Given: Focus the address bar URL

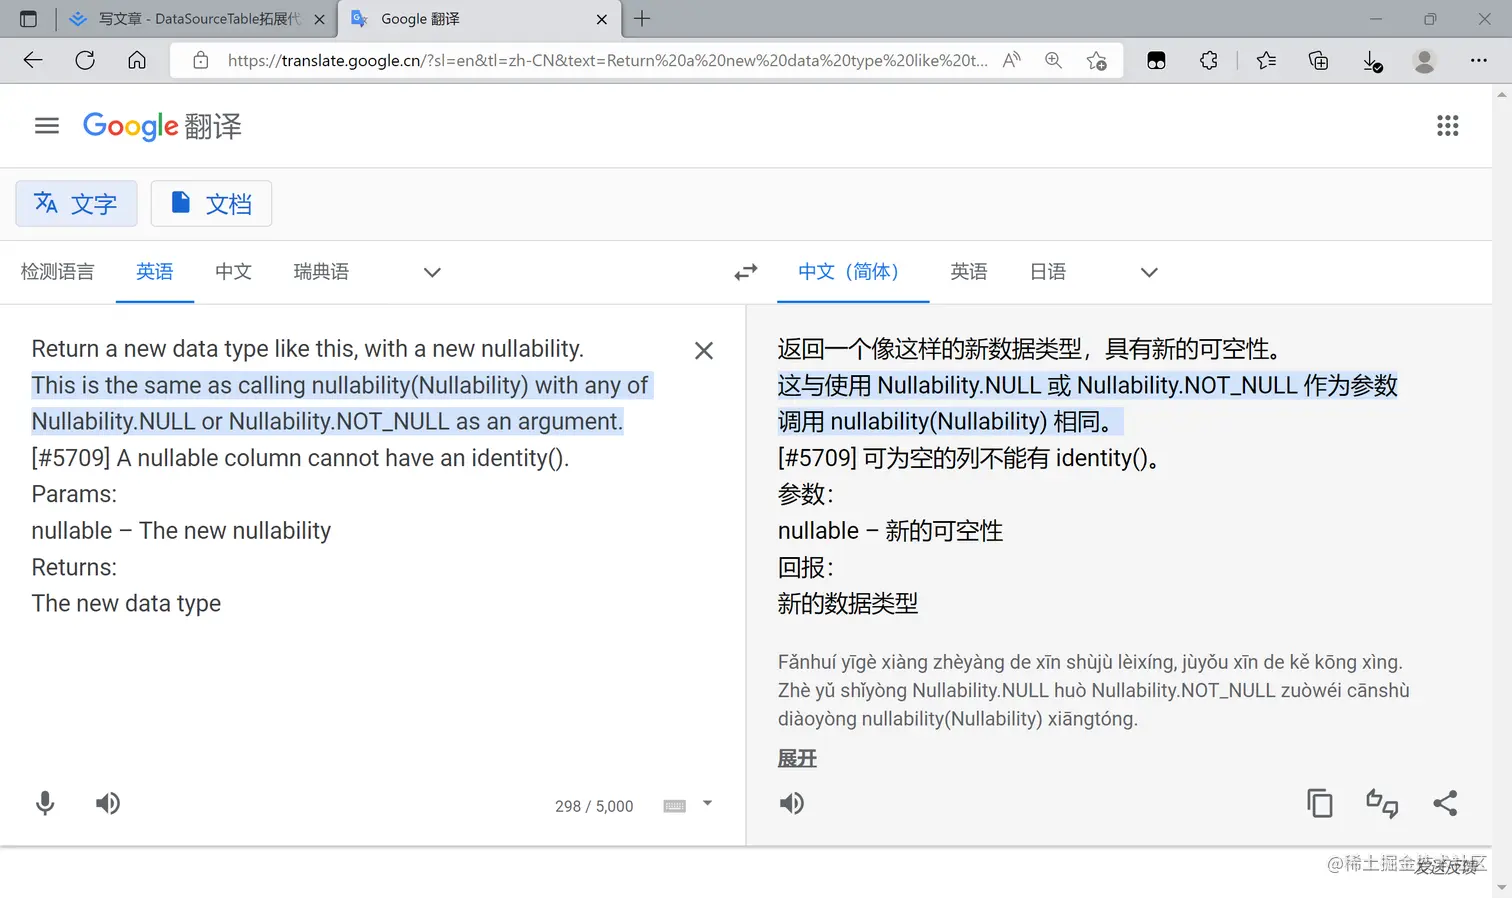Looking at the screenshot, I should click(607, 60).
